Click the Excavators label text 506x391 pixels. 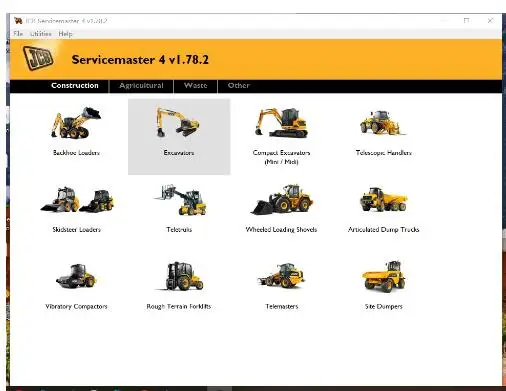(x=179, y=153)
